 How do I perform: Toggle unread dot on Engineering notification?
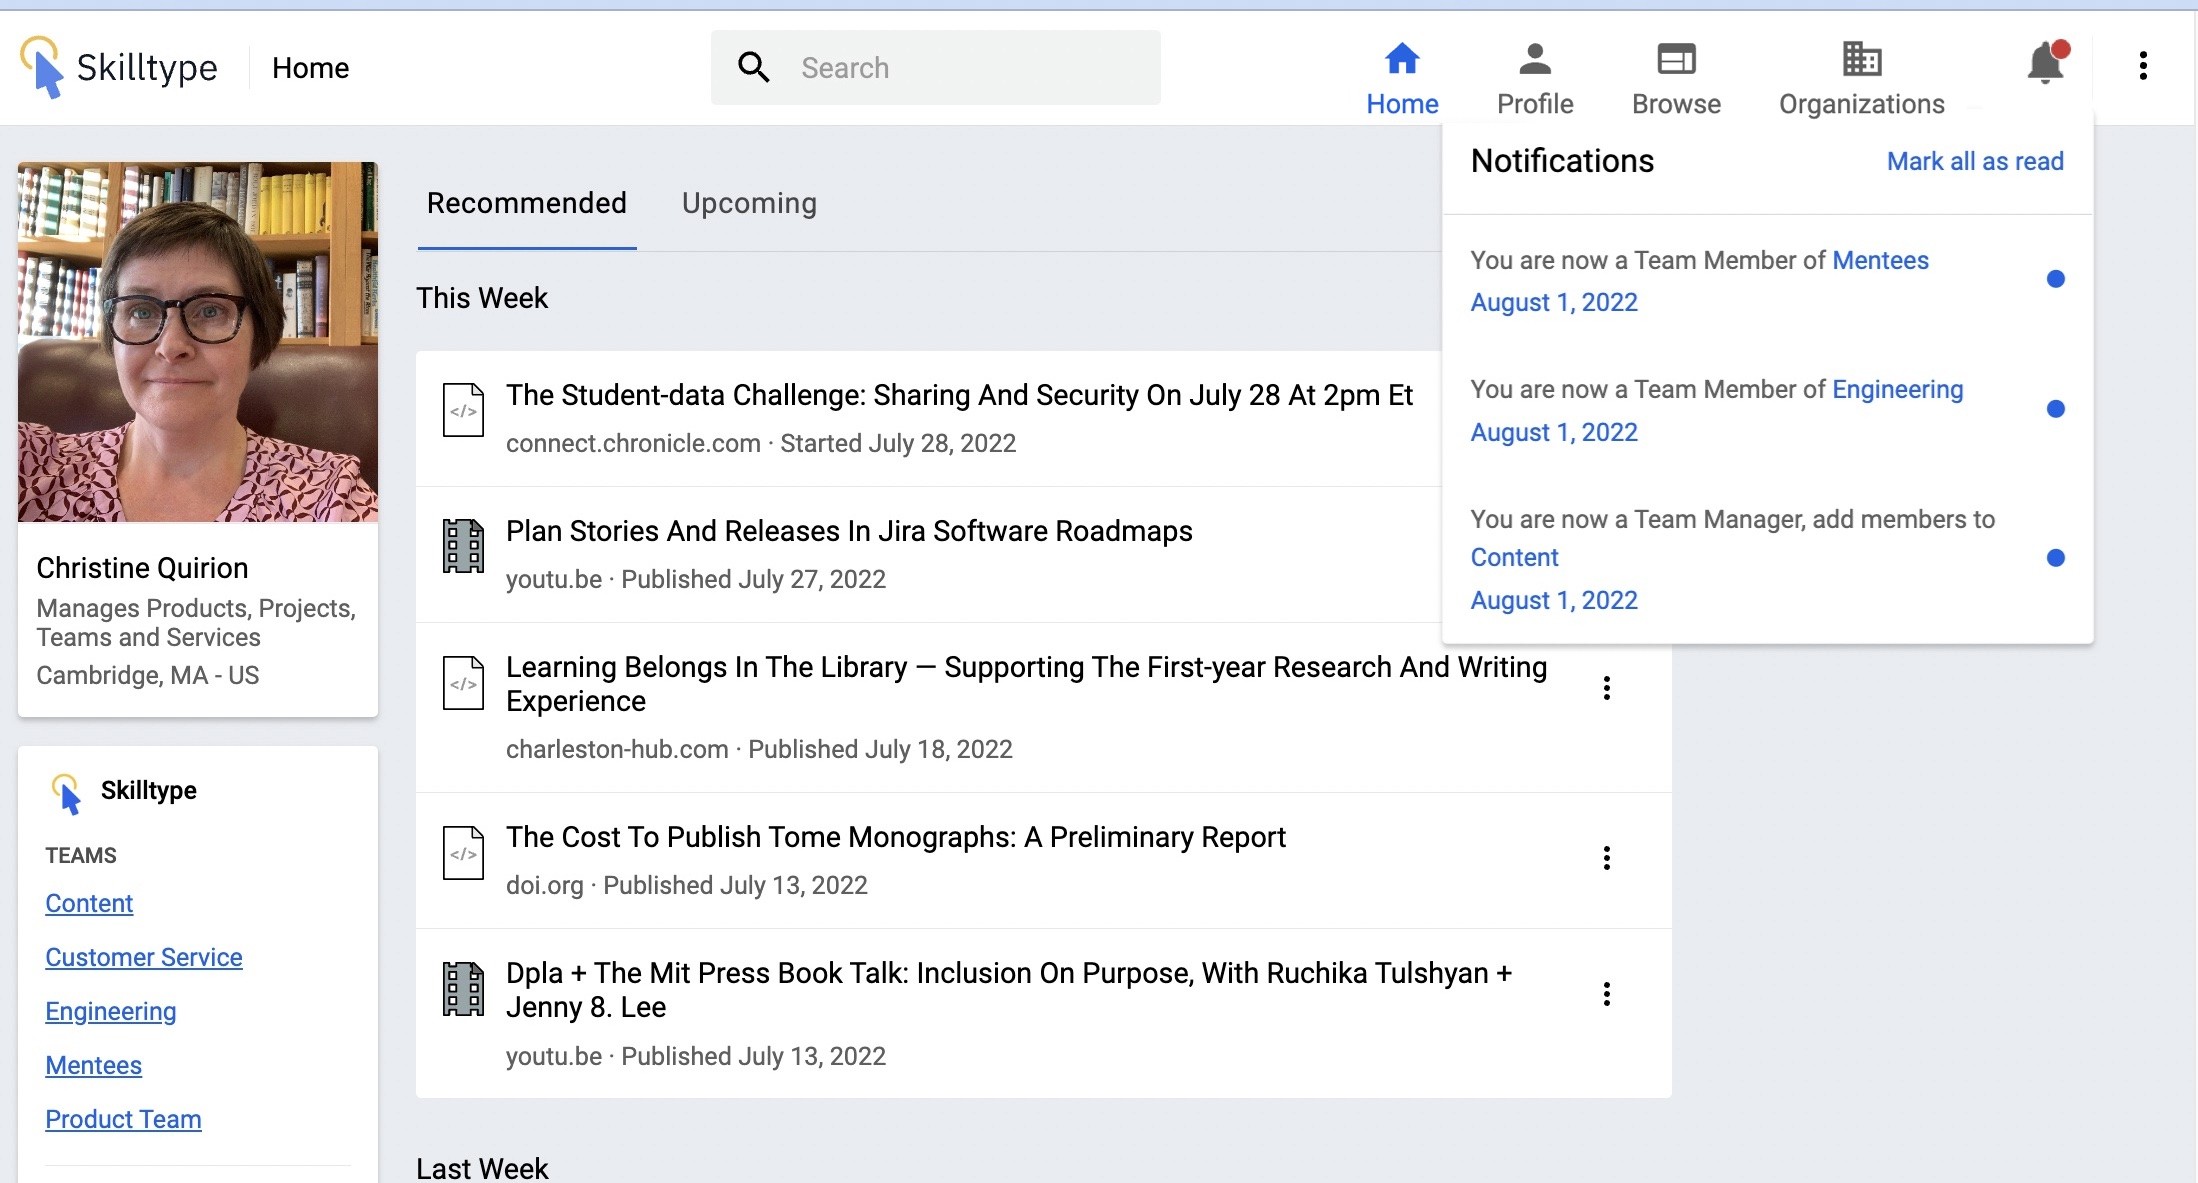point(2055,409)
